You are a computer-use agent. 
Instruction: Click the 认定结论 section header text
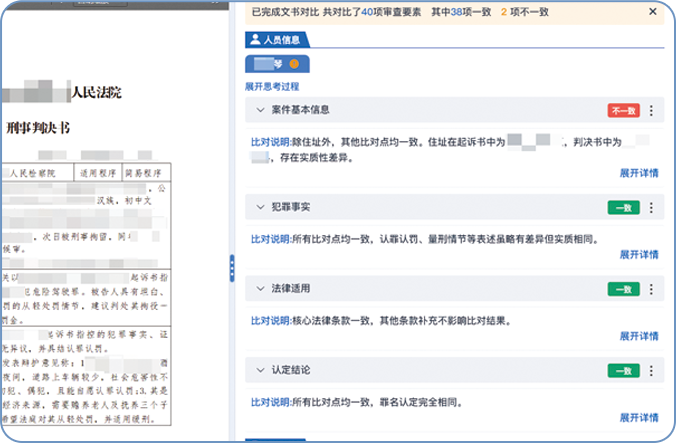click(x=291, y=370)
